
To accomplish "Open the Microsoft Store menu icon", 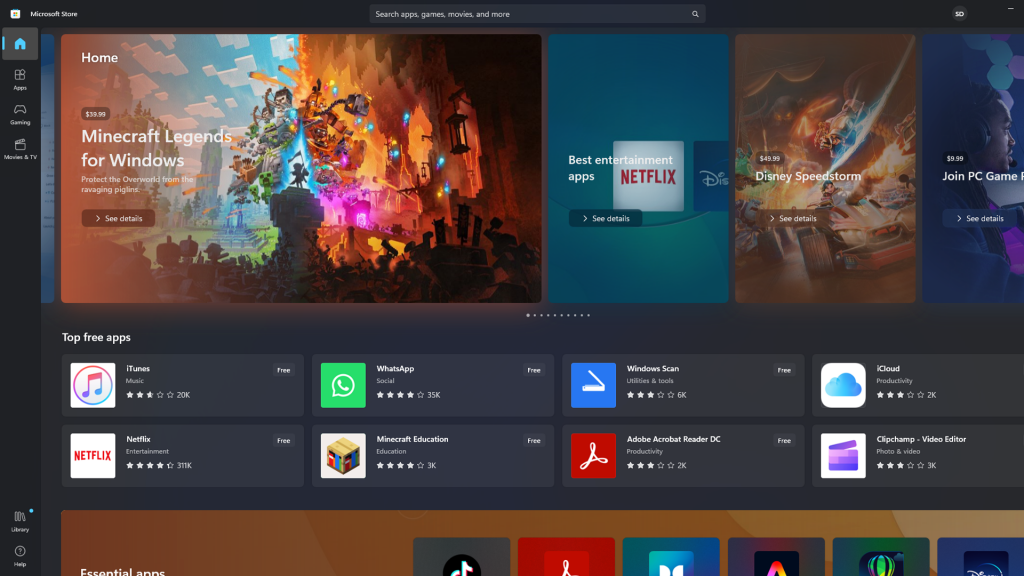I will coord(13,13).
